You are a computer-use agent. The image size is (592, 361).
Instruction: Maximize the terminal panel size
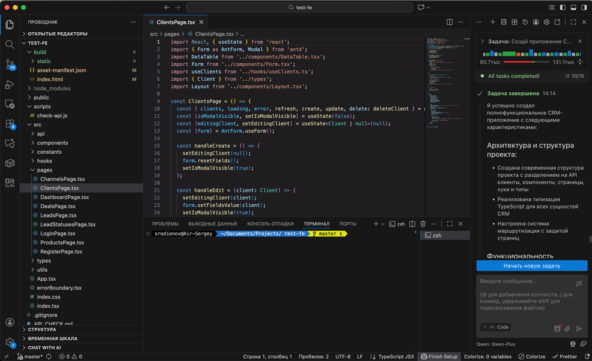point(449,224)
